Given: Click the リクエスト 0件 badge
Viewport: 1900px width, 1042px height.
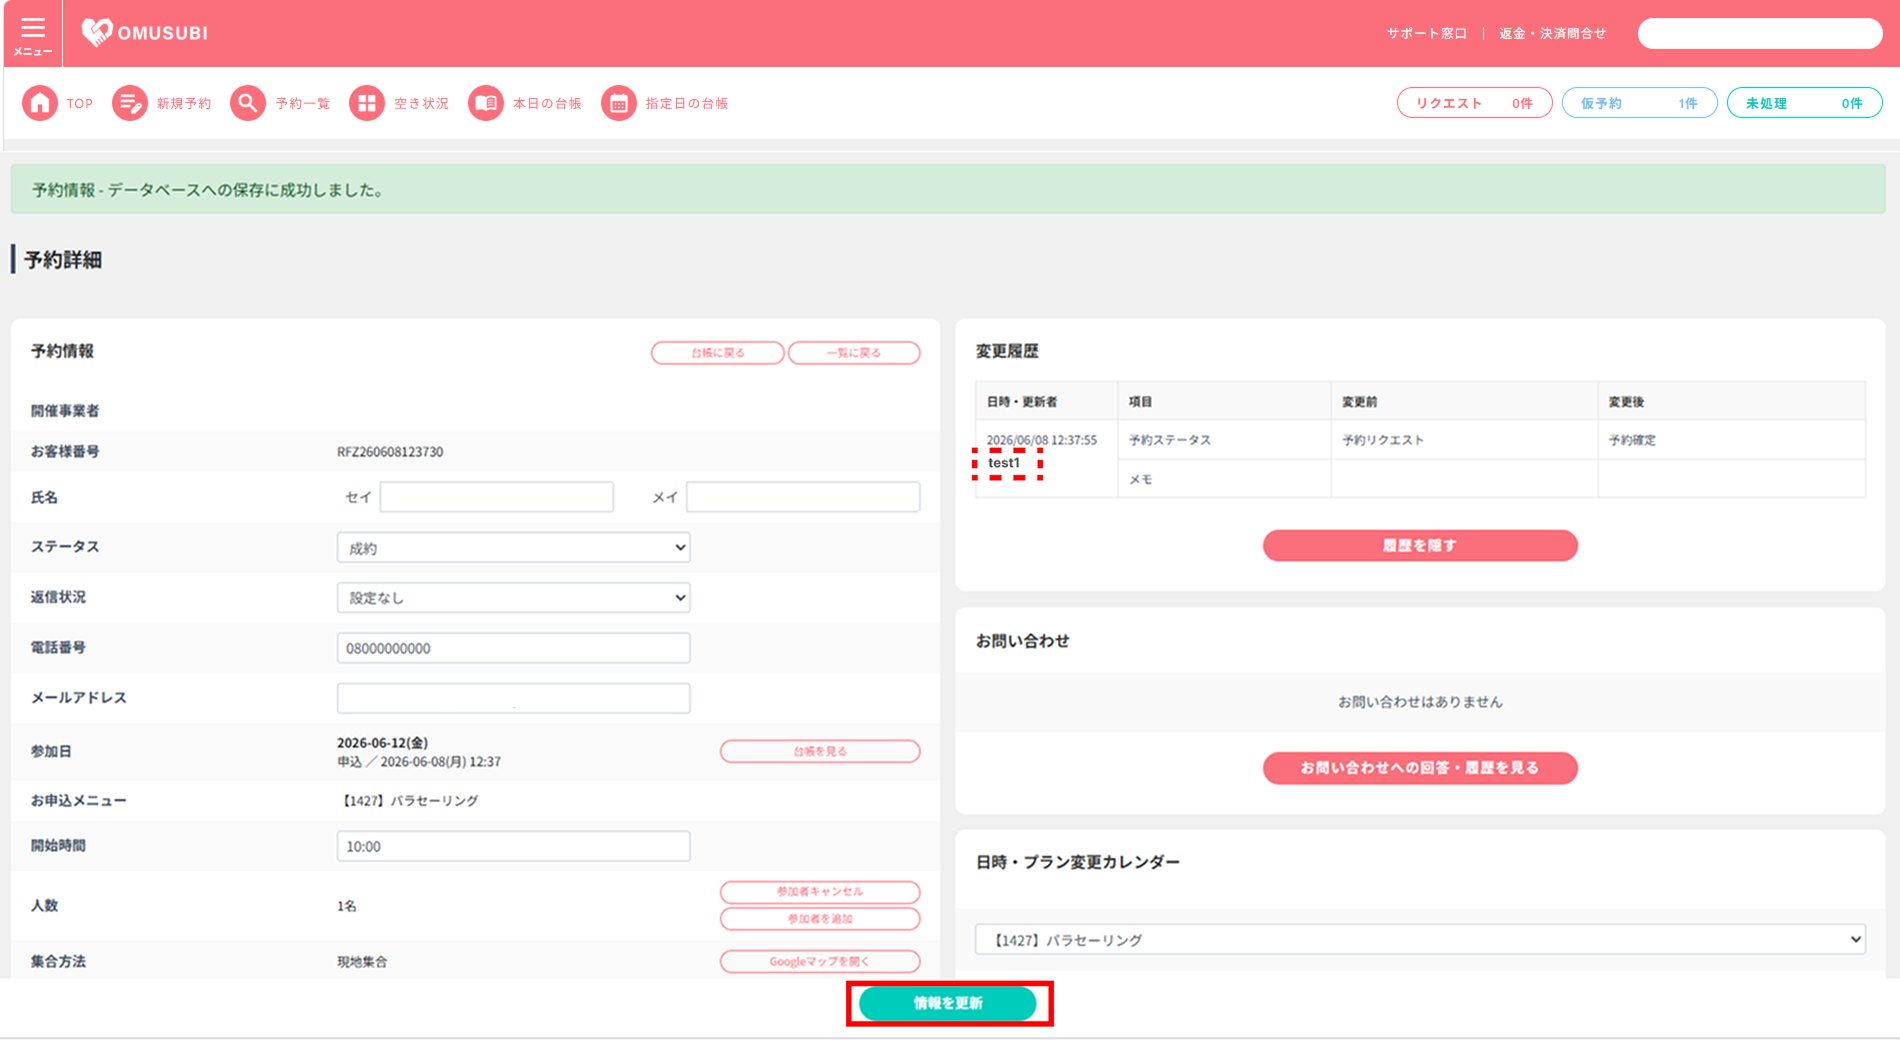Looking at the screenshot, I should (x=1474, y=103).
